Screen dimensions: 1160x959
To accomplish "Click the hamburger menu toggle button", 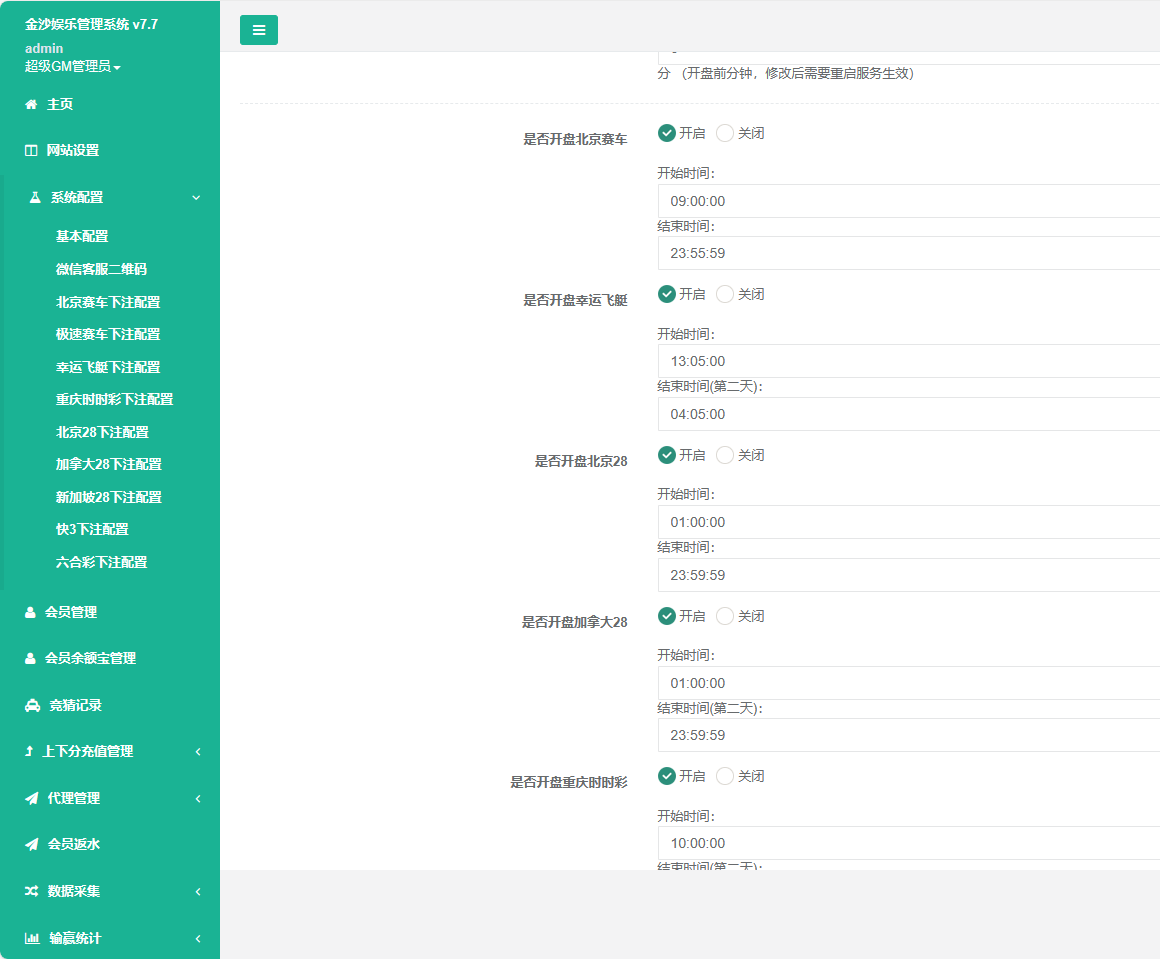I will 259,30.
